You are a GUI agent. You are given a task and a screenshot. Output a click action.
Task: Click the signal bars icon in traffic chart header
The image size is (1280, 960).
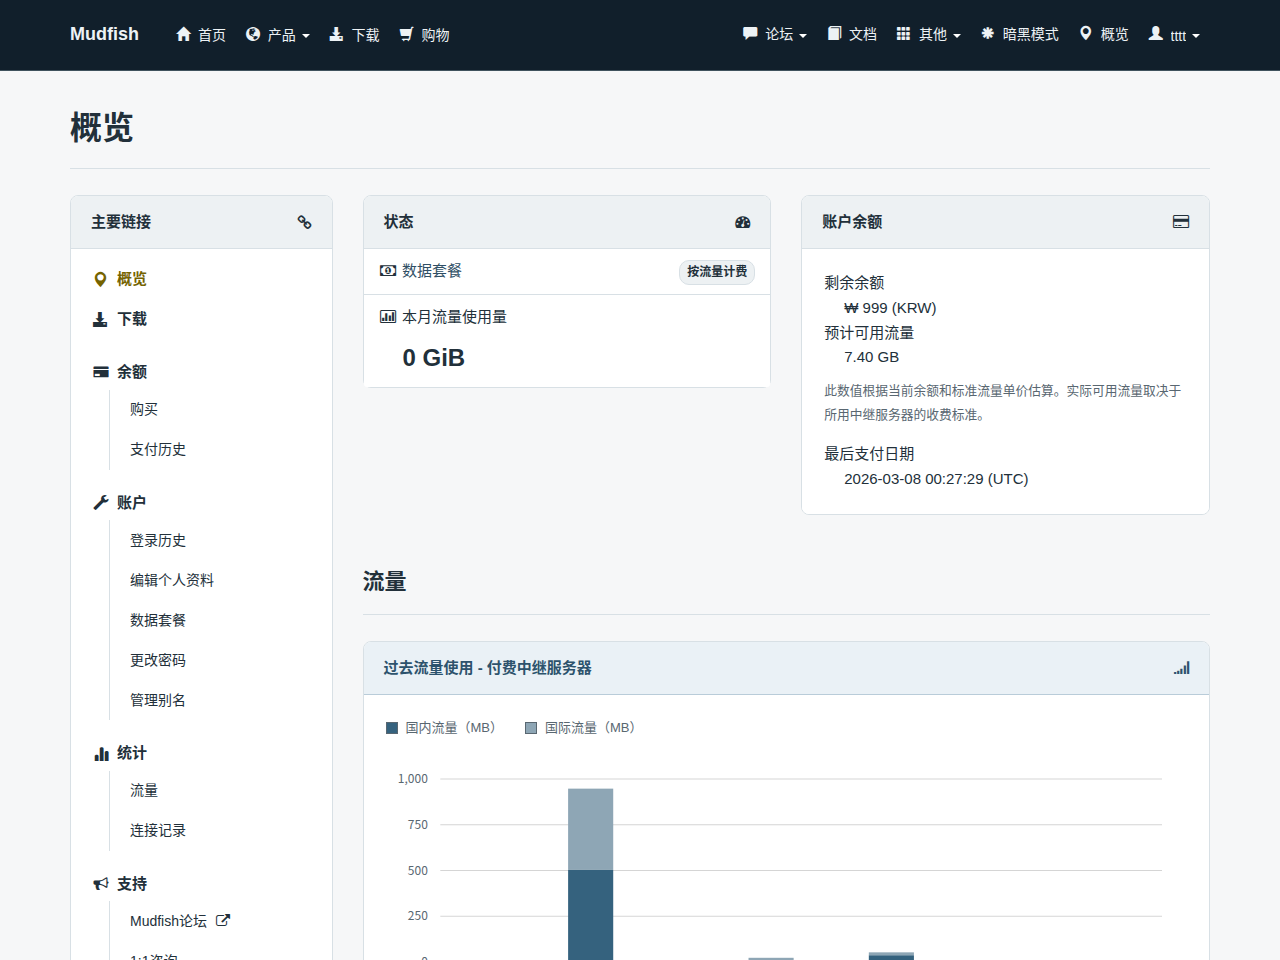click(1182, 668)
